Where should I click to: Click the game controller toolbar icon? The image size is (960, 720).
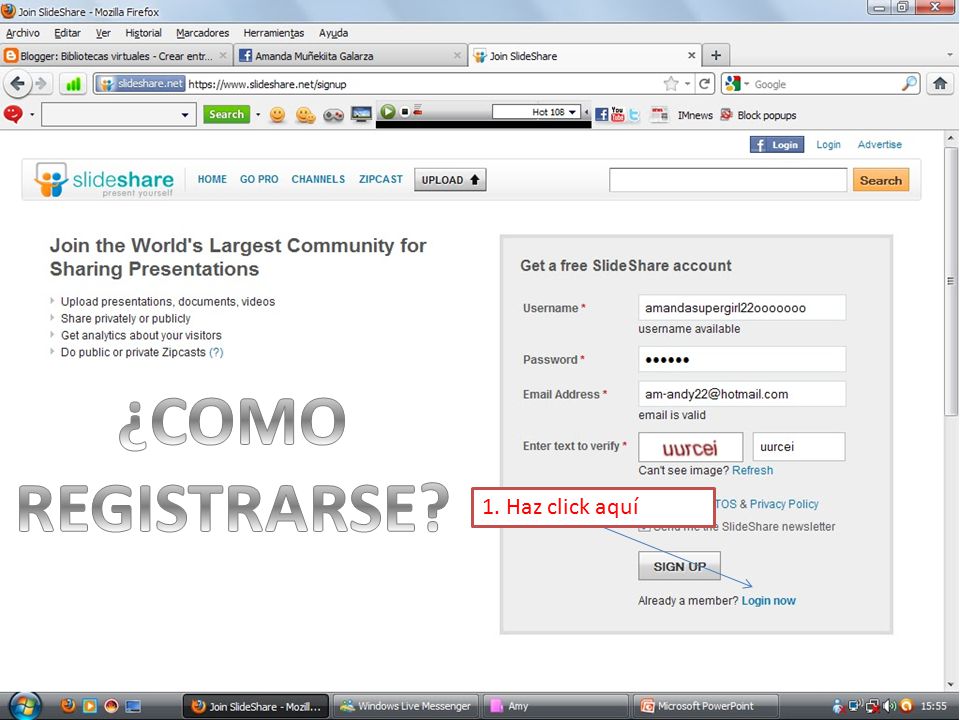click(x=333, y=114)
